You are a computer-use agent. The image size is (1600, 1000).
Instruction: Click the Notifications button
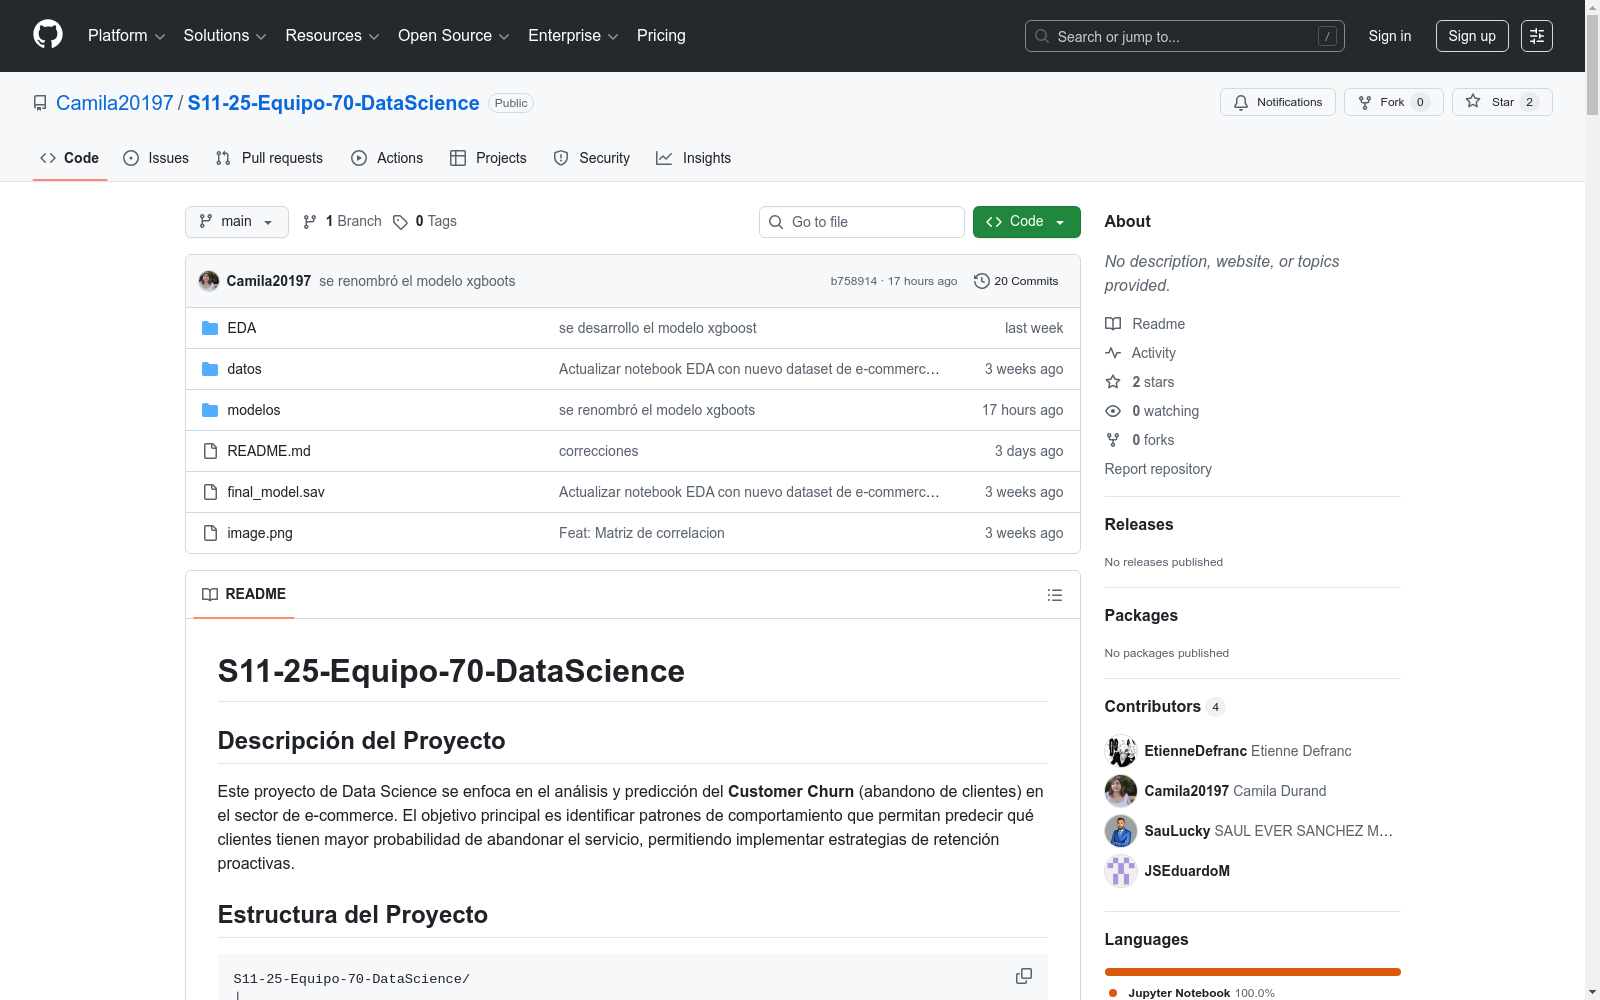tap(1278, 102)
